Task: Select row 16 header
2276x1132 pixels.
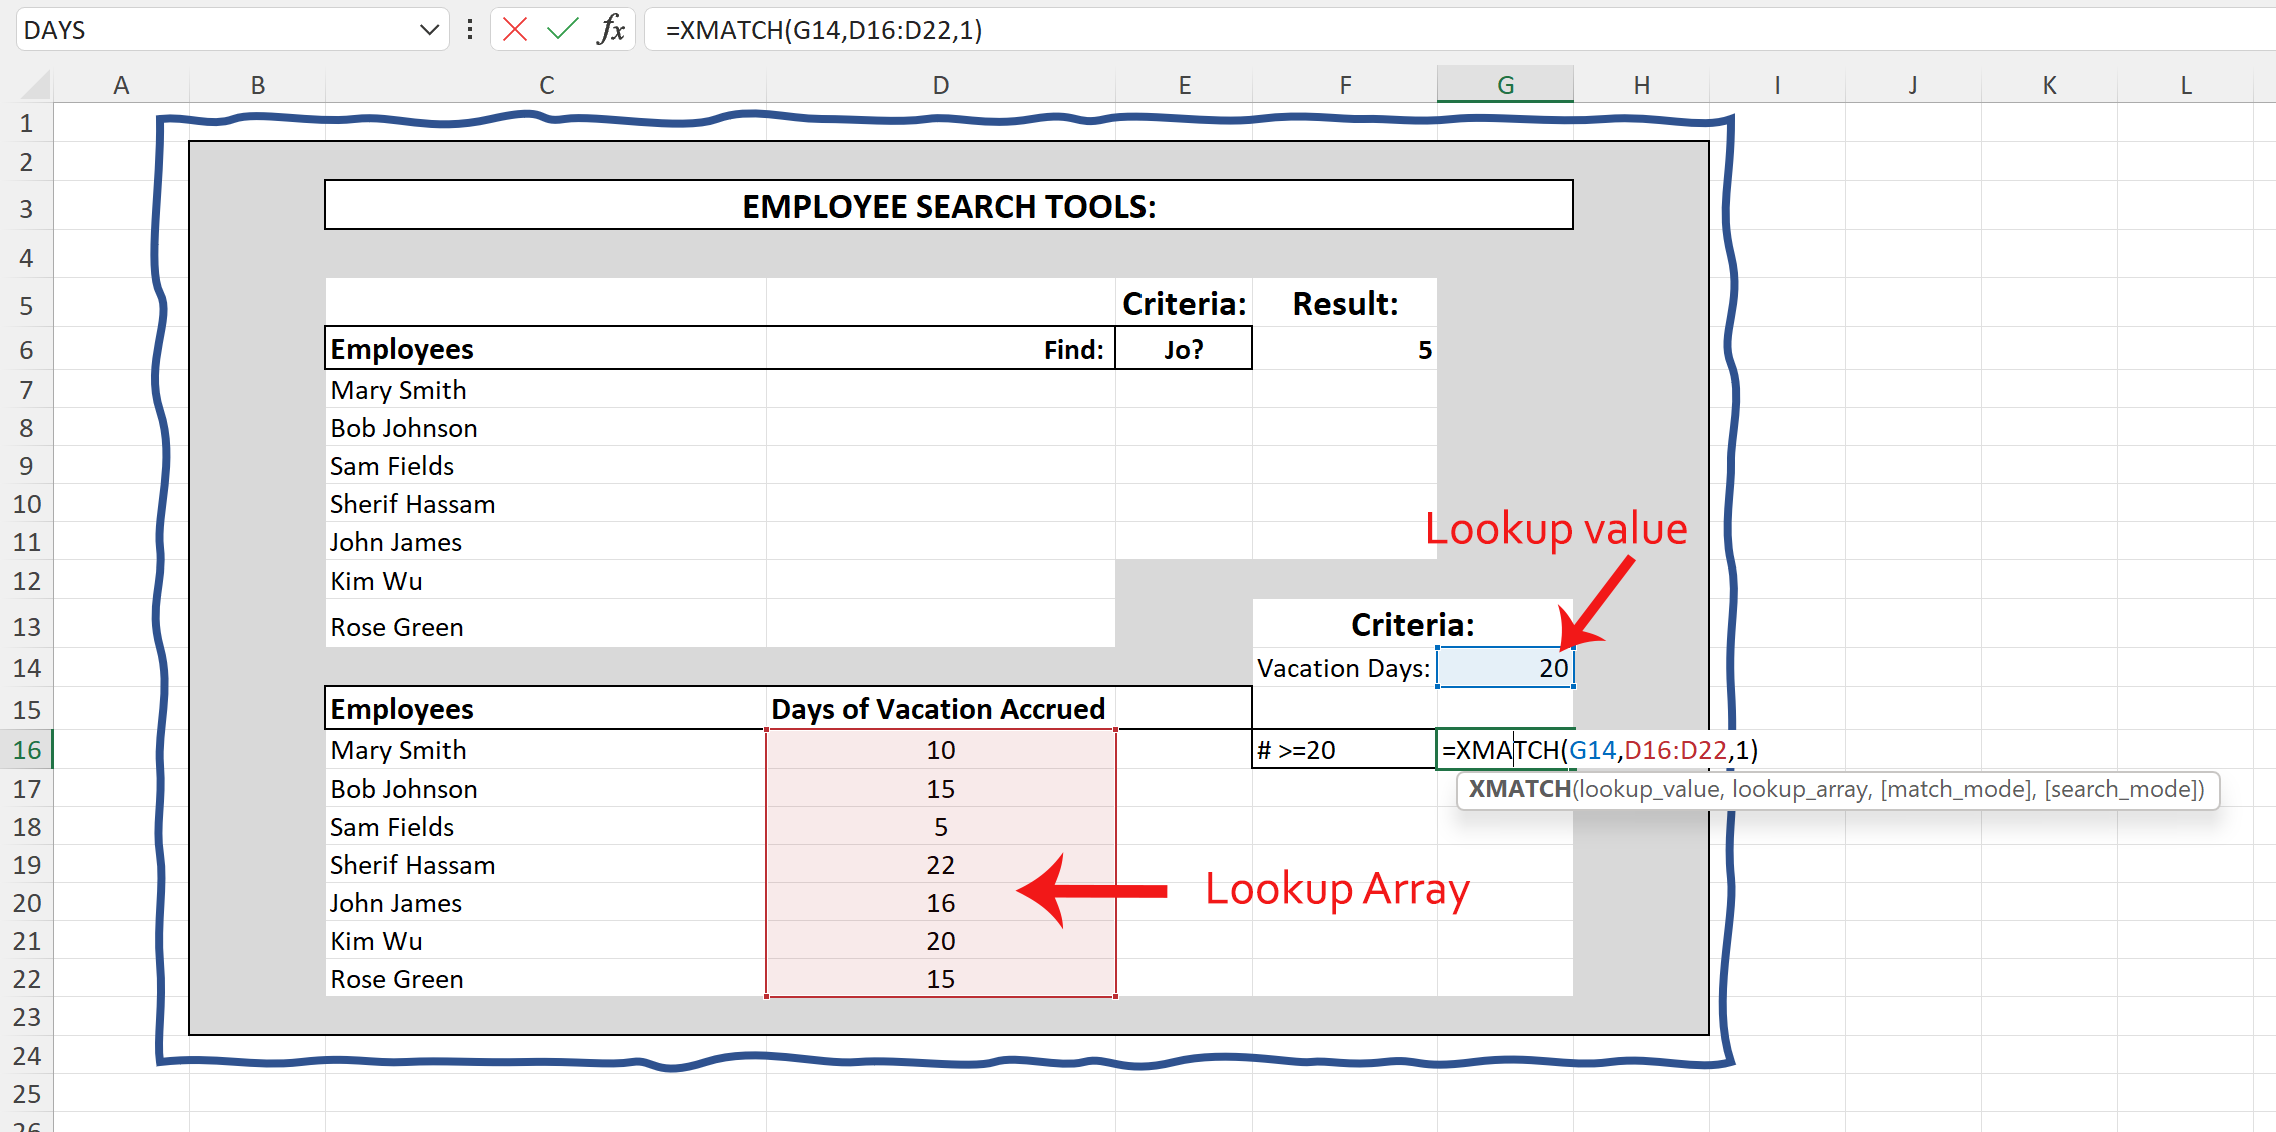Action: [26, 749]
